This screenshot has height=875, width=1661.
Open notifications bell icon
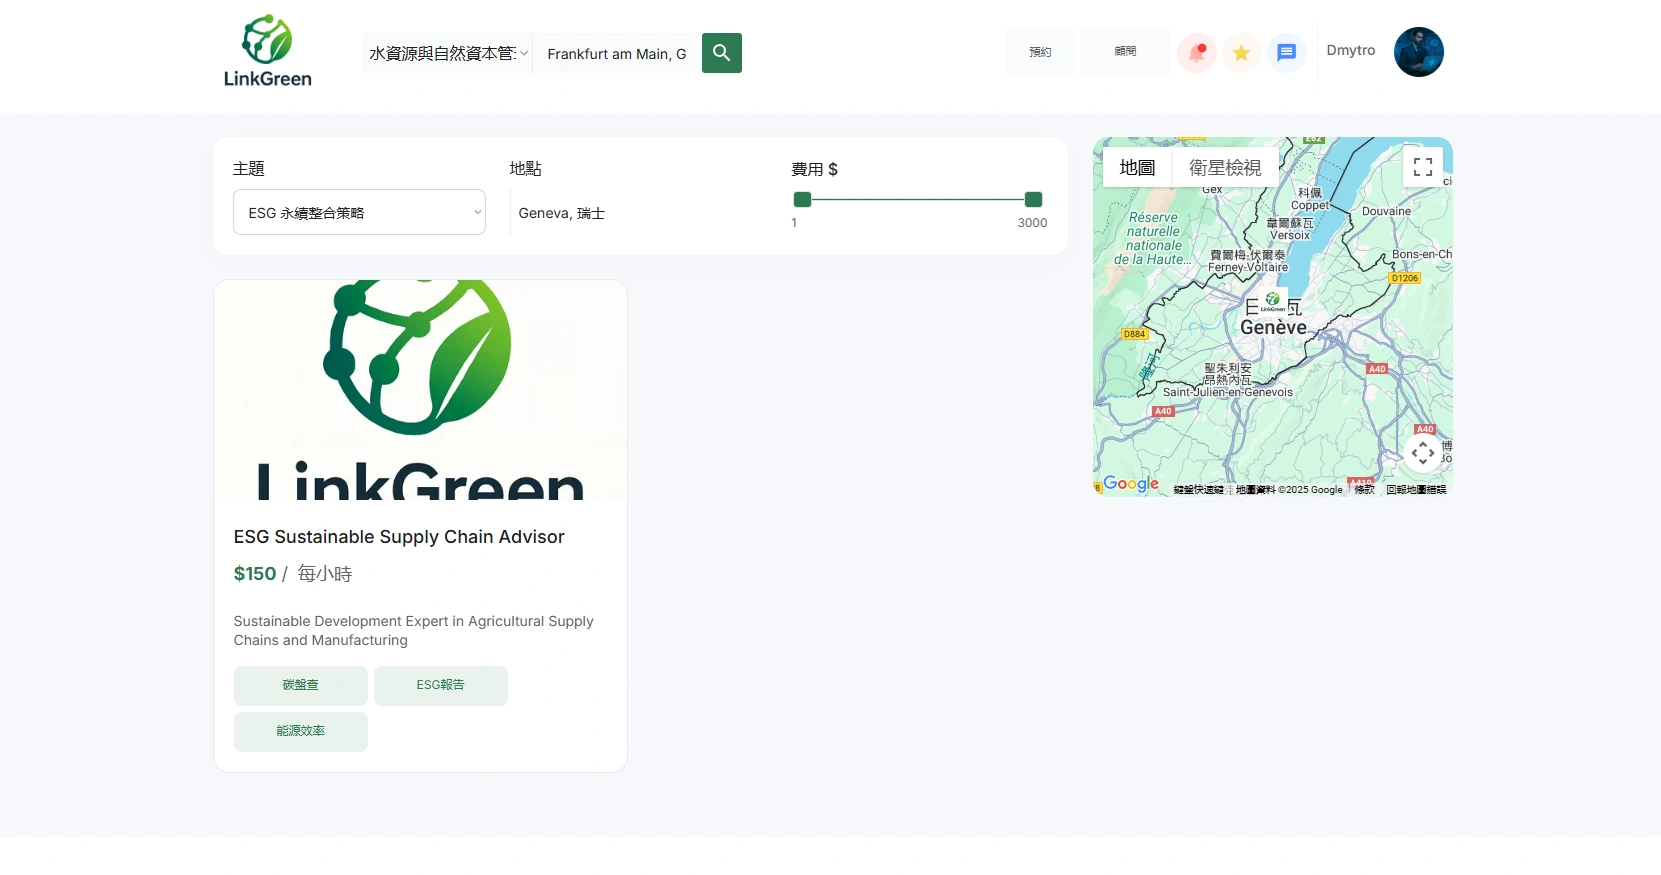point(1196,53)
